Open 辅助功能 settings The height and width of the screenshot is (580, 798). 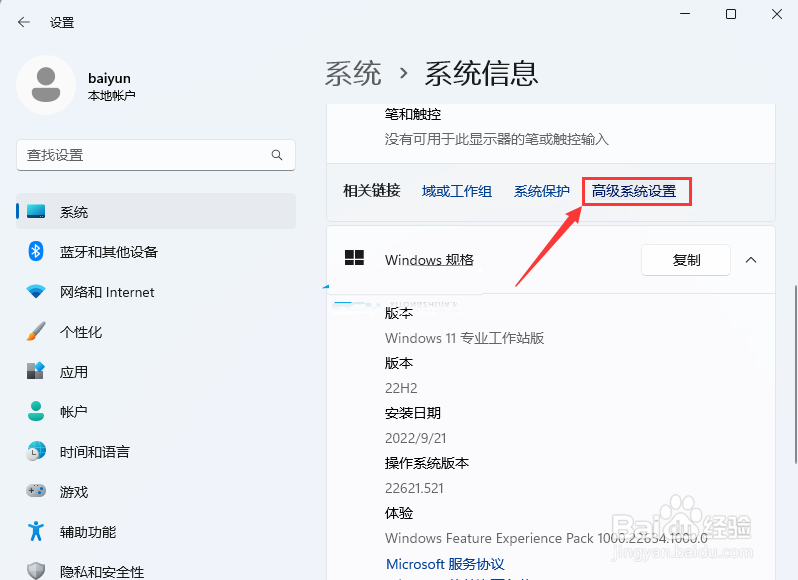[156, 532]
